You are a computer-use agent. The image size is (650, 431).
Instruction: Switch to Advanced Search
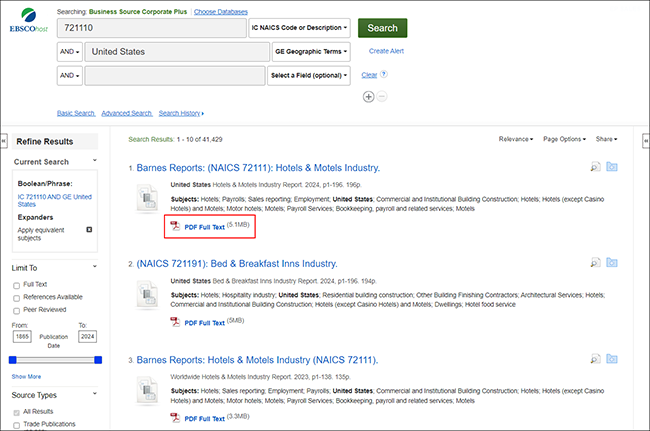[127, 113]
